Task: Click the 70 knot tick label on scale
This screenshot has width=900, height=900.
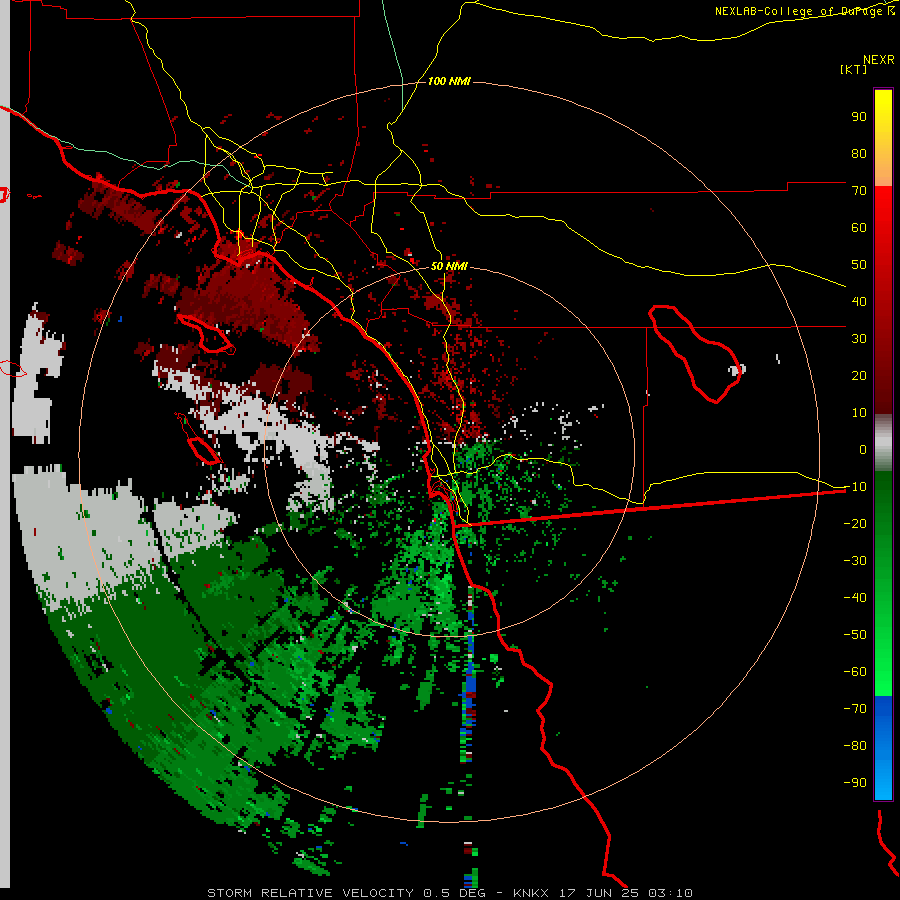Action: (x=859, y=191)
